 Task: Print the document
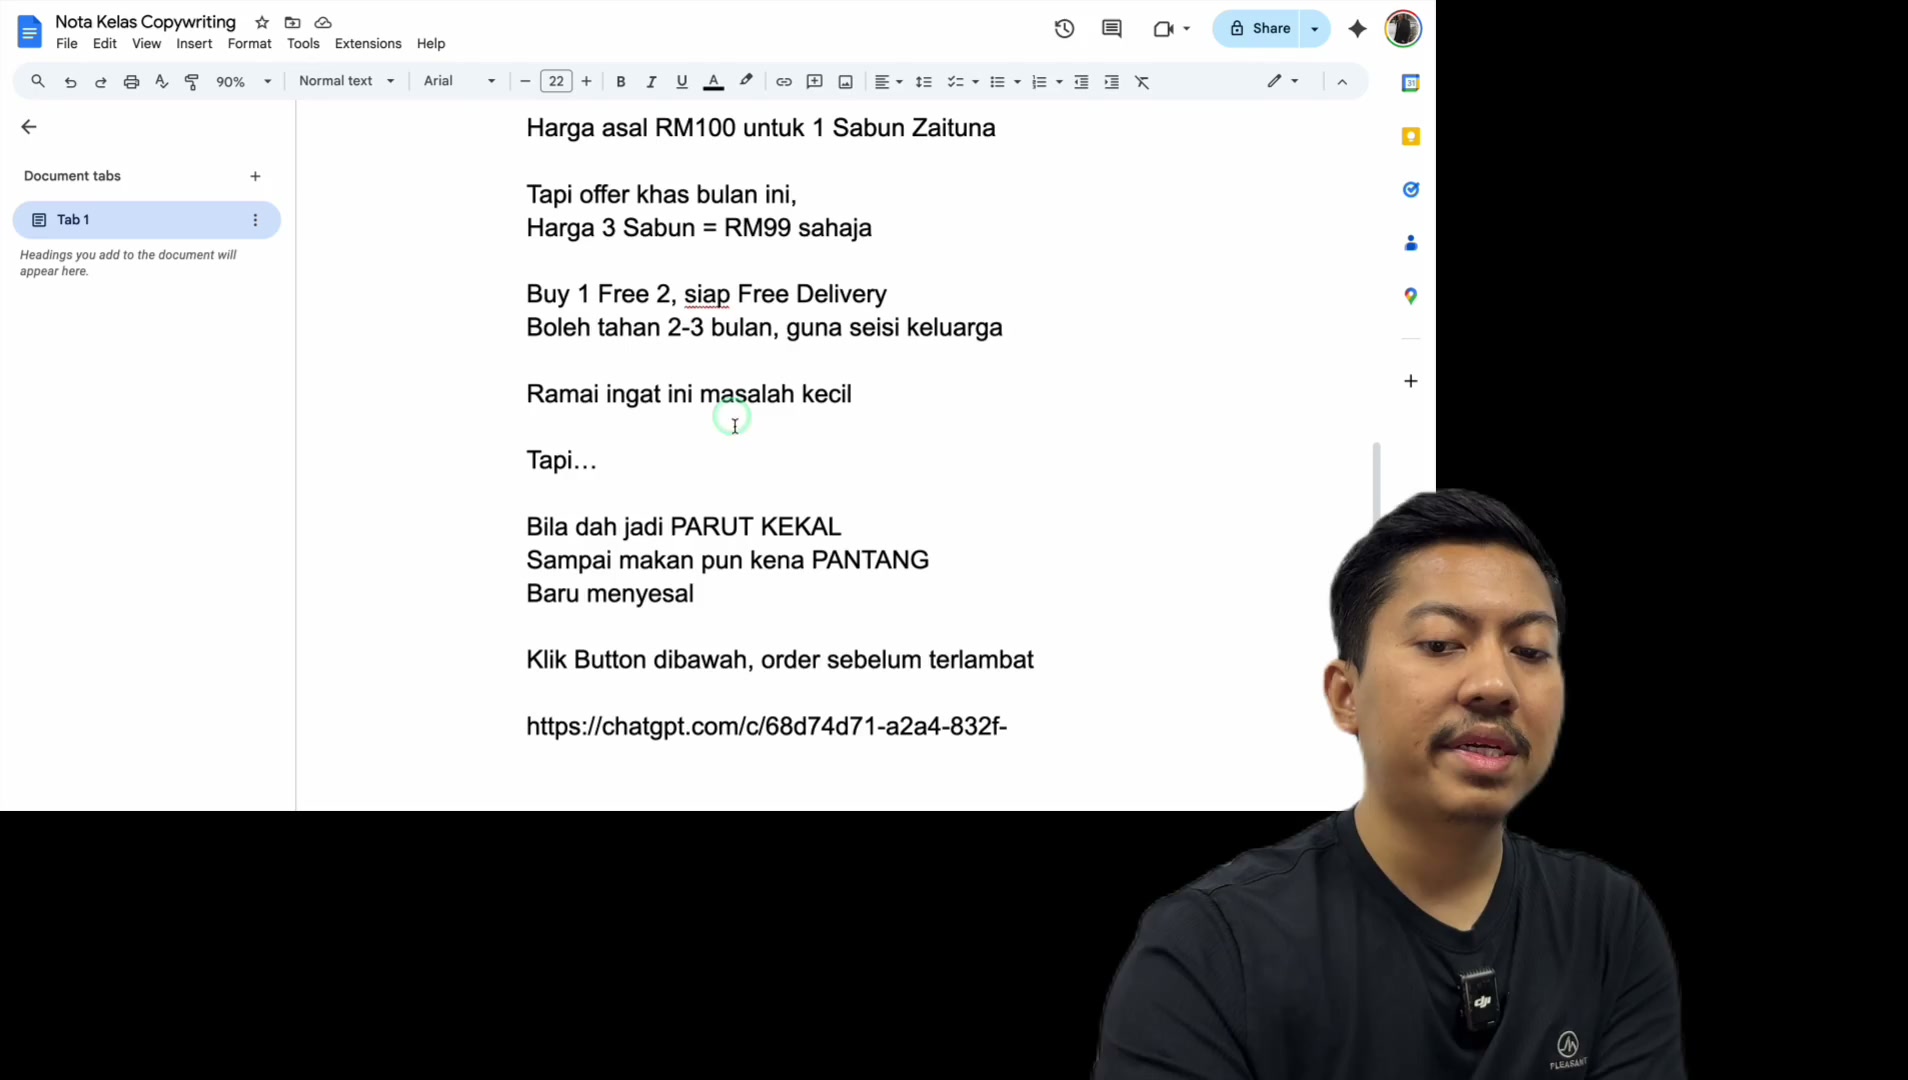[x=131, y=82]
